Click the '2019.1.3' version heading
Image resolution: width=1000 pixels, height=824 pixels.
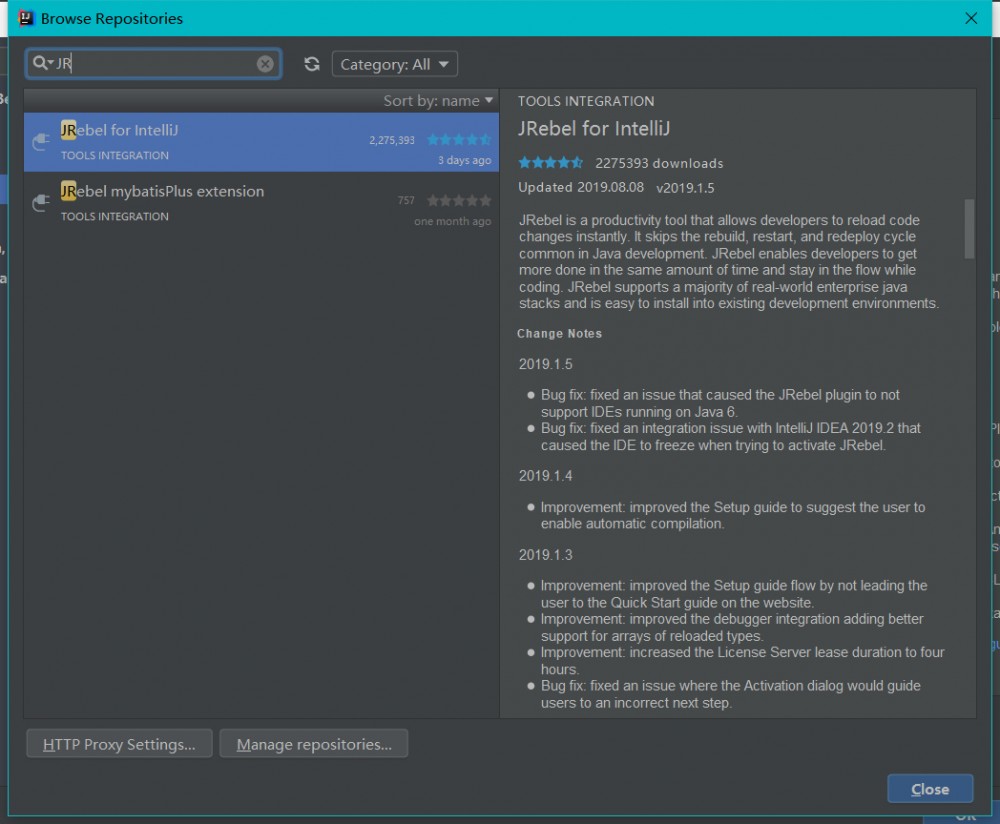(x=545, y=555)
